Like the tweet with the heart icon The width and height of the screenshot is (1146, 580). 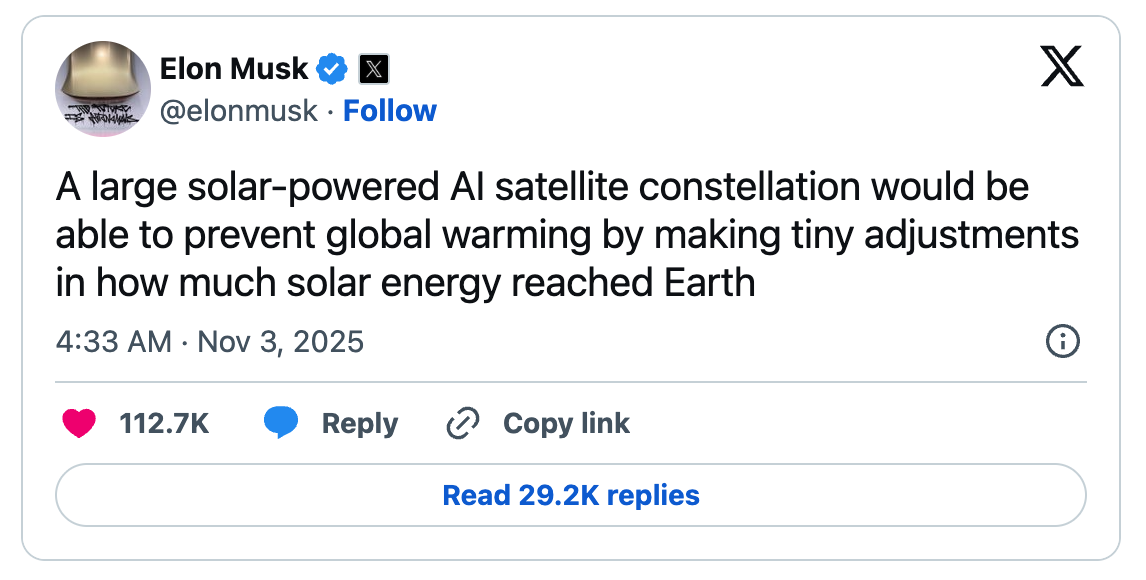[79, 424]
